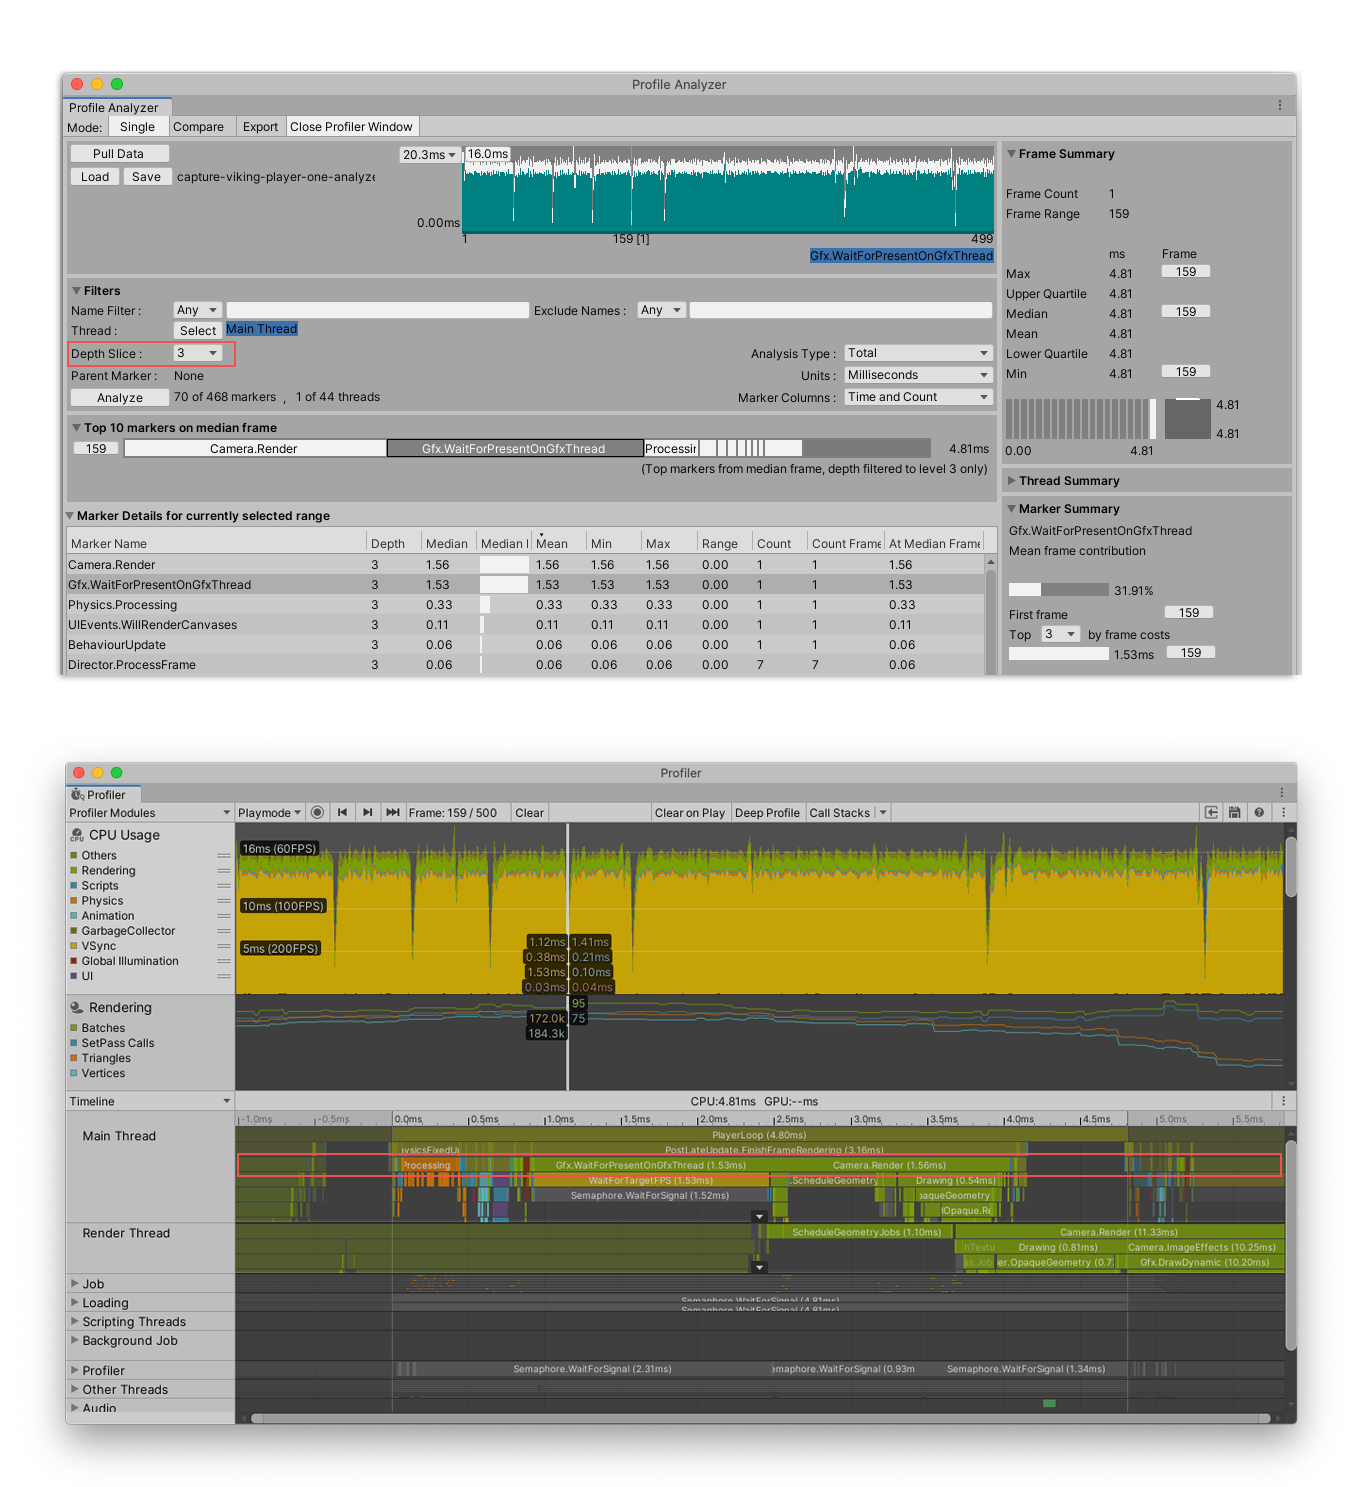Step to next frame in Profiler
The height and width of the screenshot is (1487, 1369).
[368, 813]
